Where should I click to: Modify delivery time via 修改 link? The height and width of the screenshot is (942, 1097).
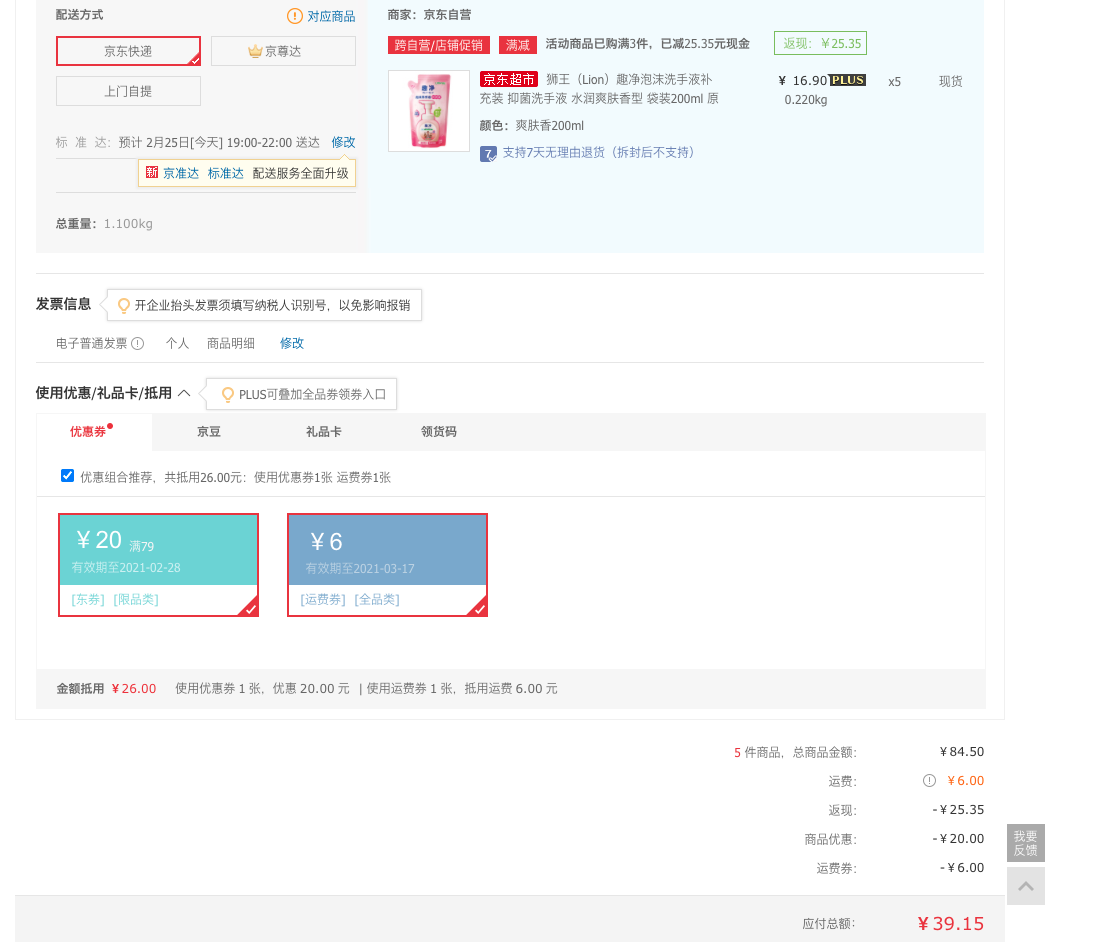344,142
